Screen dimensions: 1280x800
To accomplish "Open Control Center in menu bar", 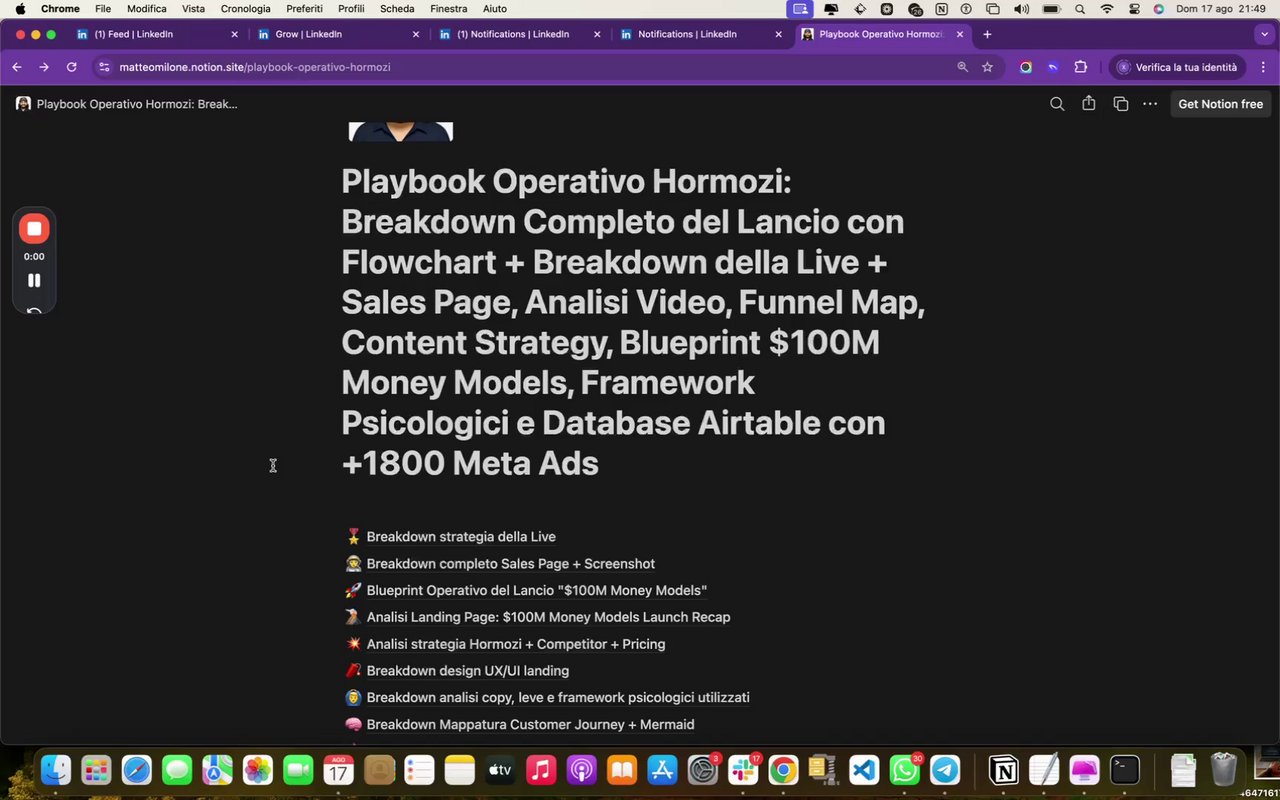I will [1134, 9].
